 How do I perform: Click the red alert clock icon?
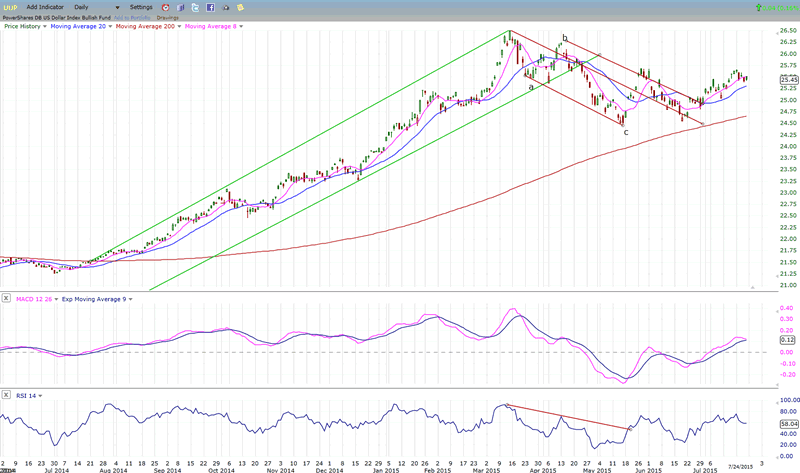click(166, 7)
